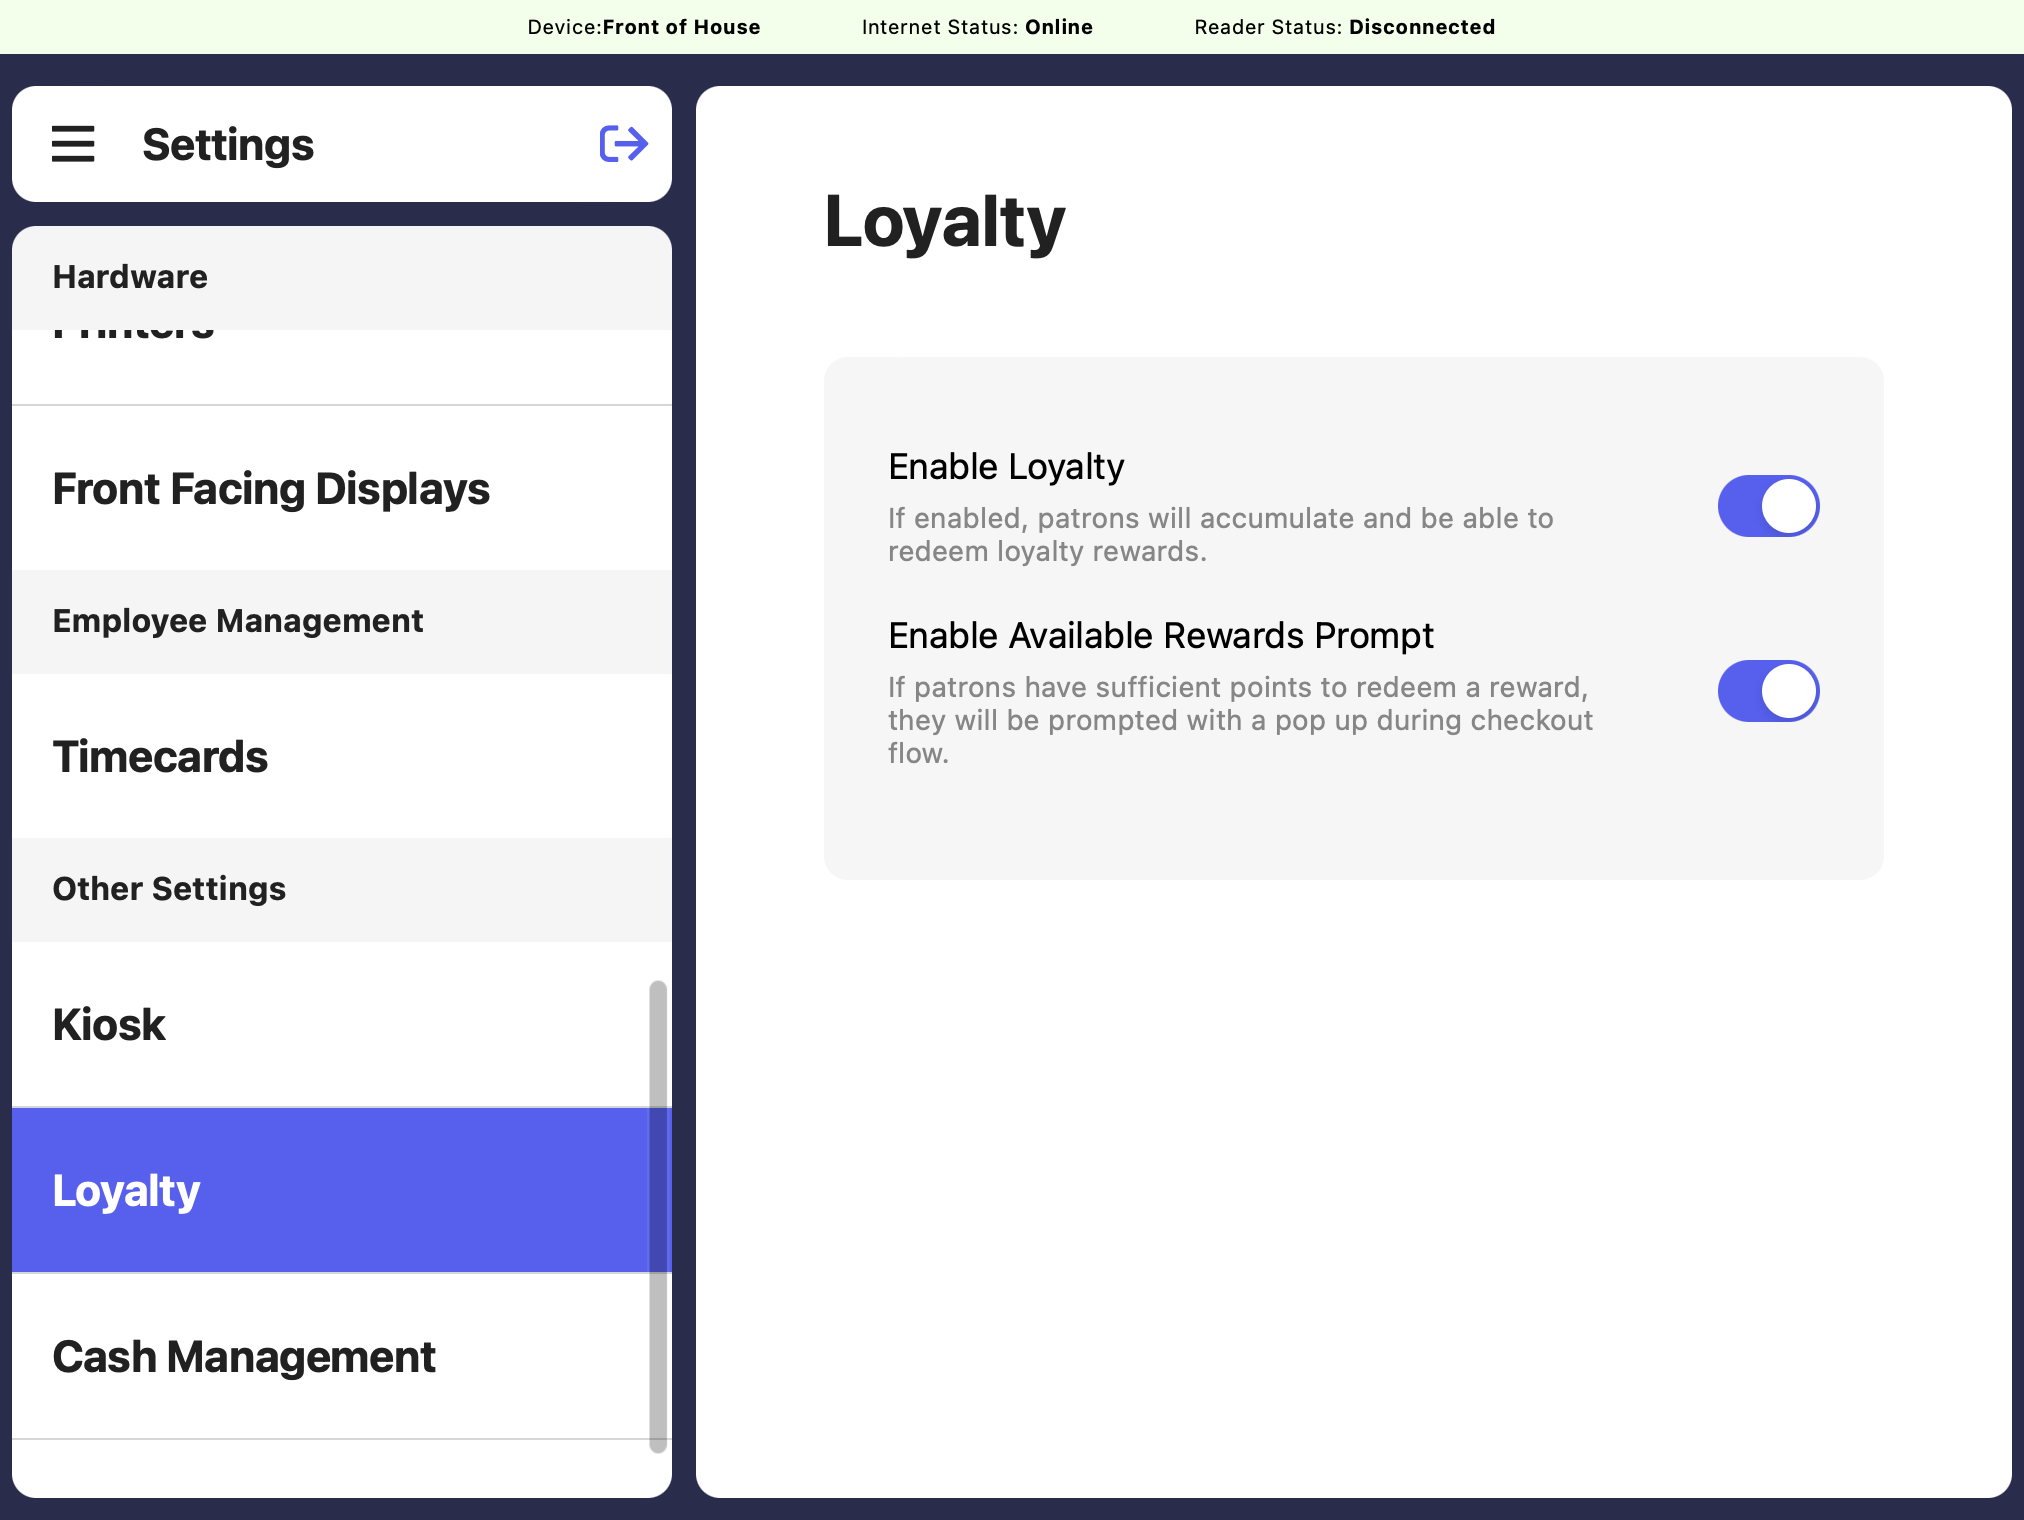Click the Hardware section header
Viewport: 2024px width, 1520px height.
[x=130, y=277]
